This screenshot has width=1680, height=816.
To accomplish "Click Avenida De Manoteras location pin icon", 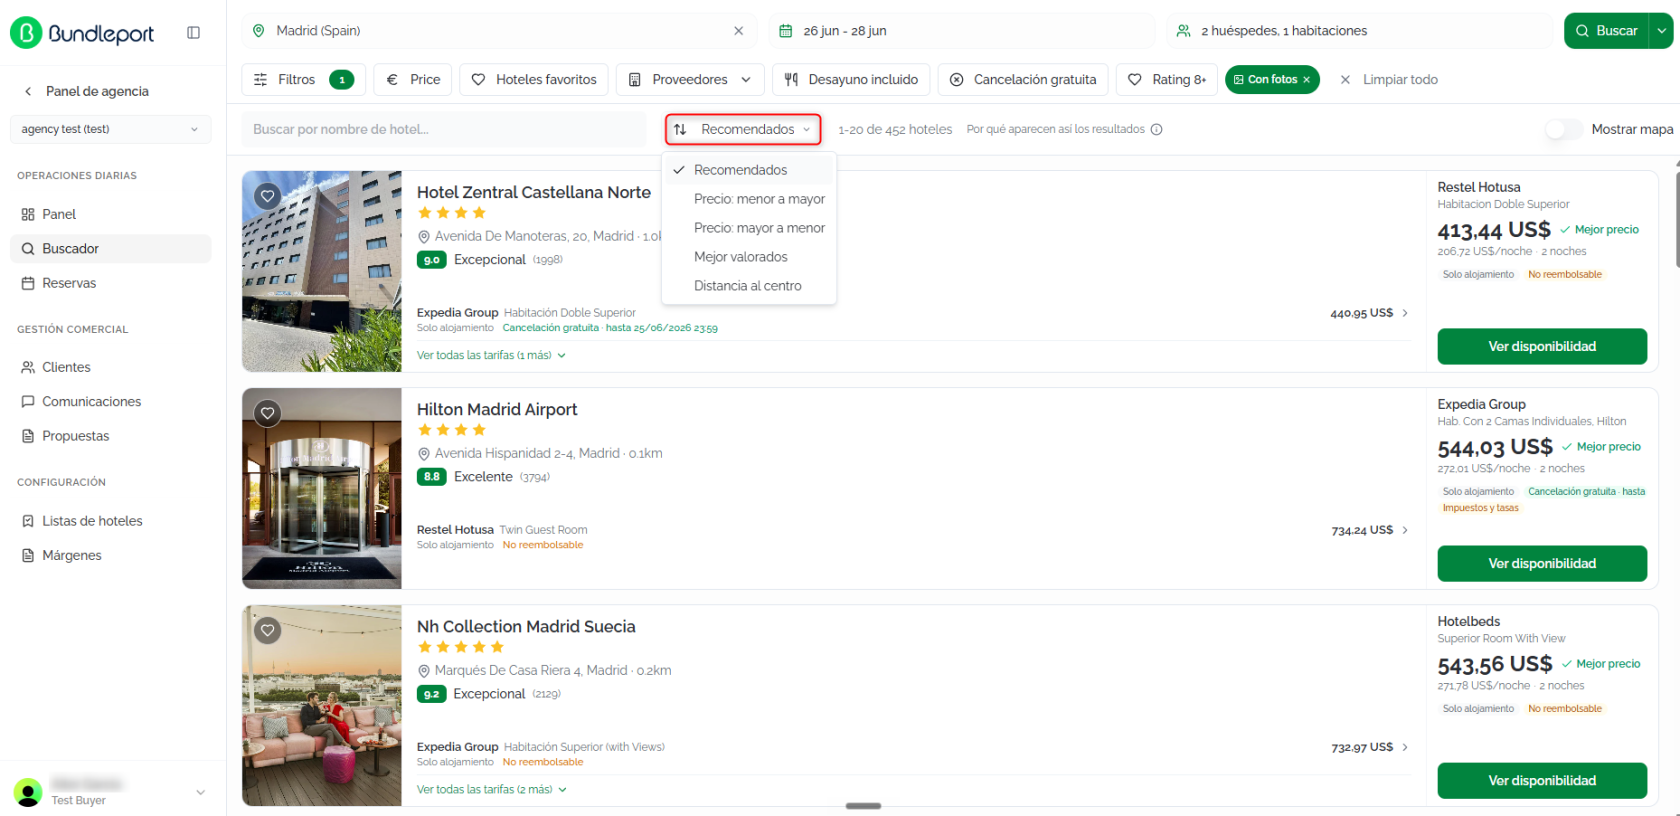I will click(424, 237).
